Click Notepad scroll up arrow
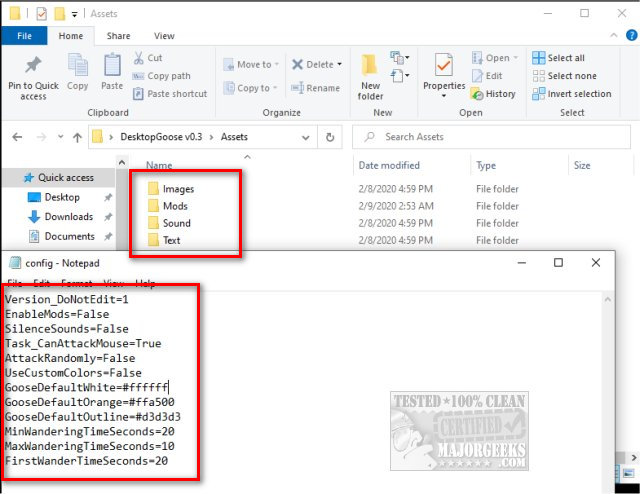The height and width of the screenshot is (494, 640). pos(607,300)
